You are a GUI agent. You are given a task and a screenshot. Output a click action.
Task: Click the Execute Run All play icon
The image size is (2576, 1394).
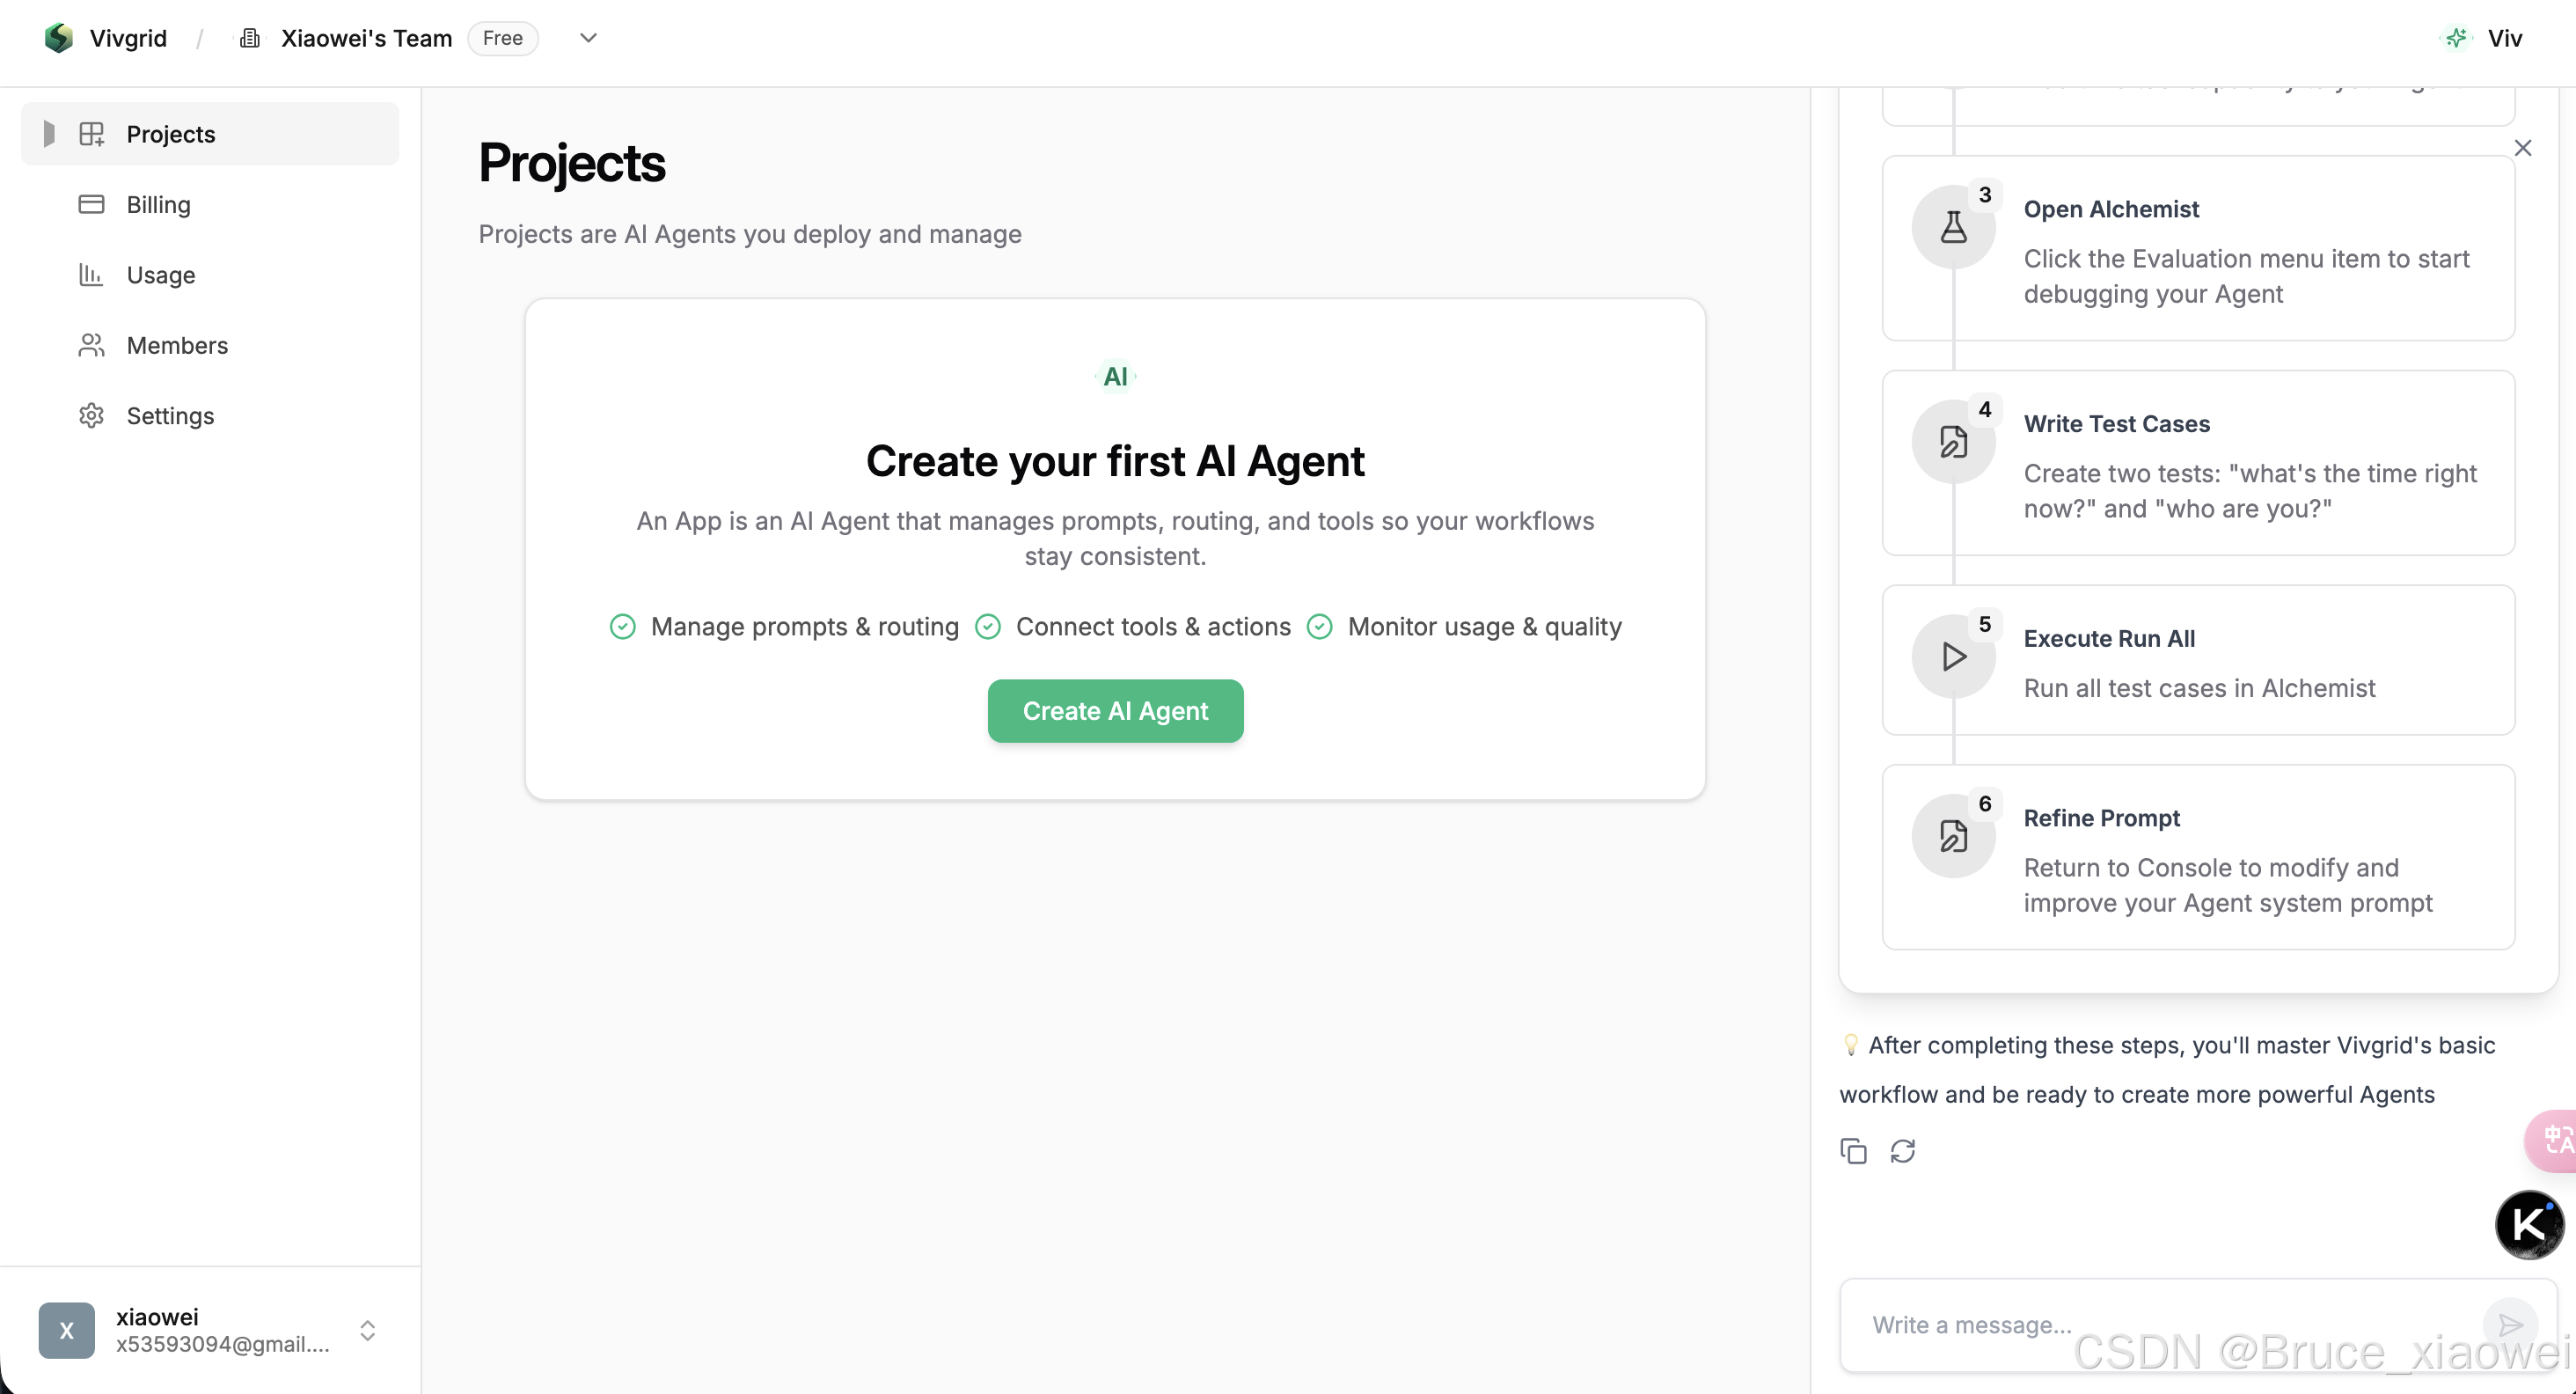coord(1953,657)
